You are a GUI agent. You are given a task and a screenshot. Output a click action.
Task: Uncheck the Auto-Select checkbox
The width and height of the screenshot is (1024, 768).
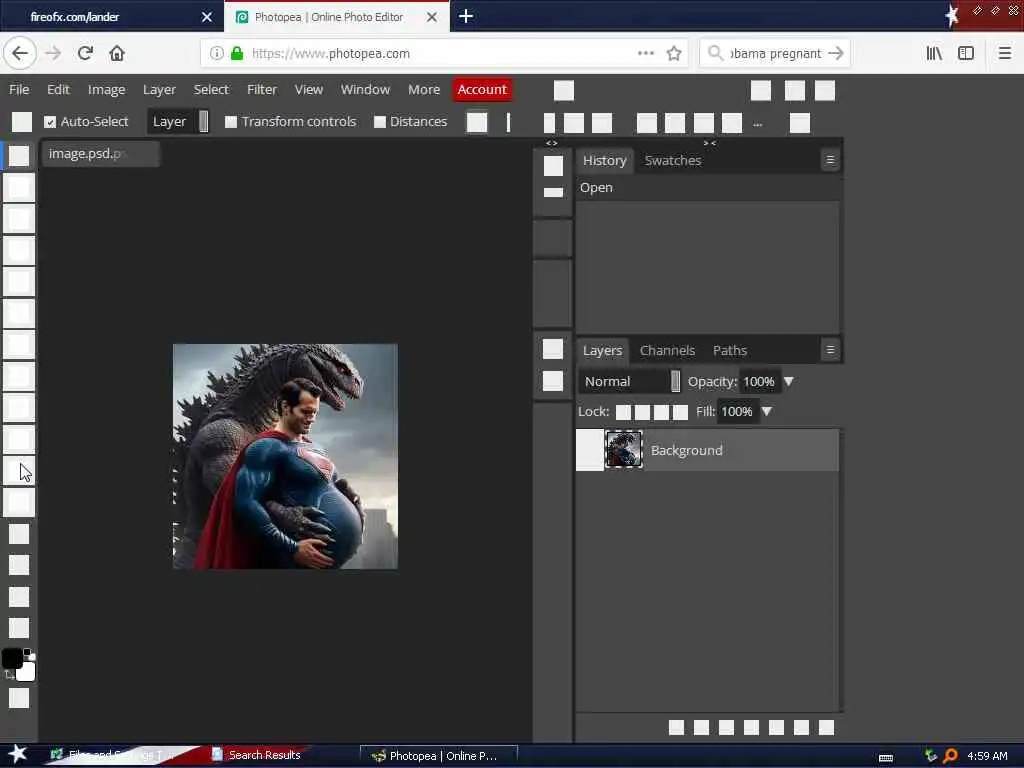(50, 122)
